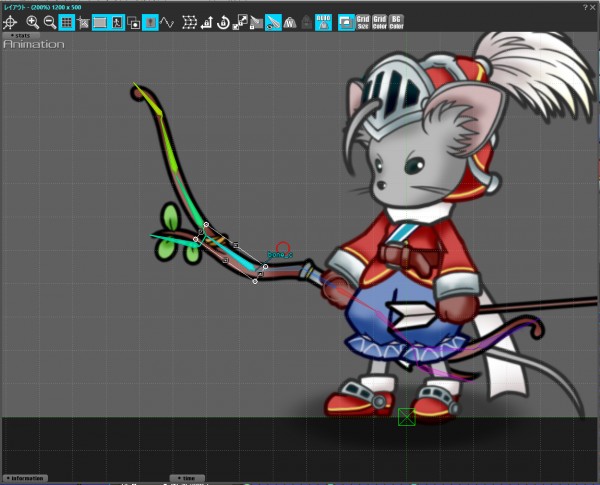Click the Grid Size button
The width and height of the screenshot is (600, 485).
pyautogui.click(x=363, y=23)
